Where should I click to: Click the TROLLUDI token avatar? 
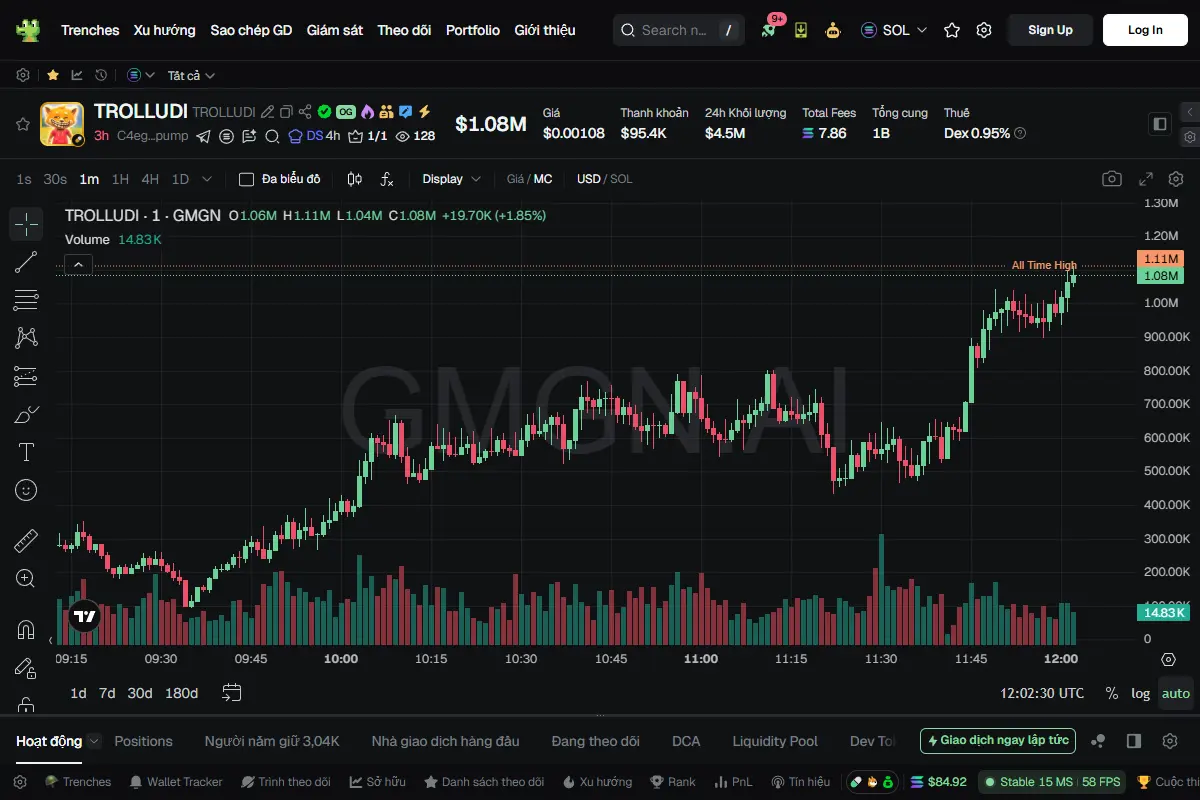pos(62,124)
